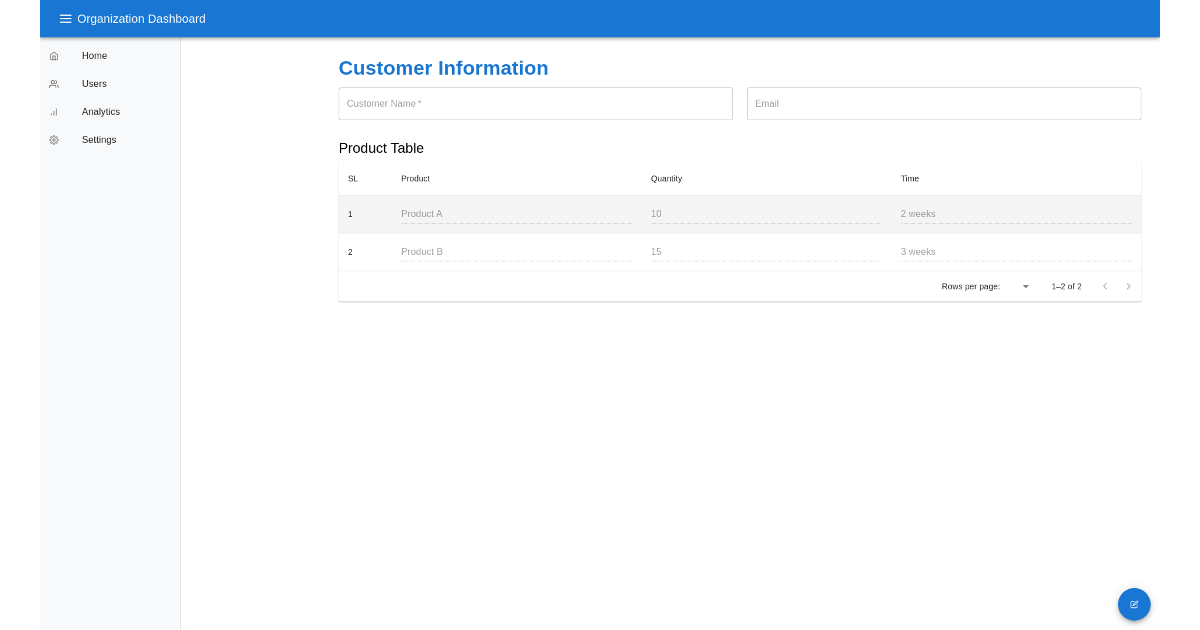This screenshot has width=1200, height=630.
Task: Navigate to Users in sidebar
Action: coord(94,84)
